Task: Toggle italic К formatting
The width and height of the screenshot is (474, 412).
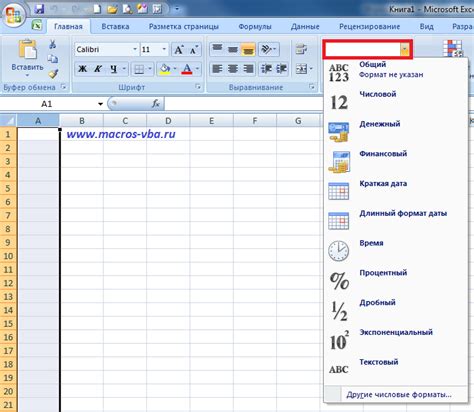Action: (x=98, y=69)
